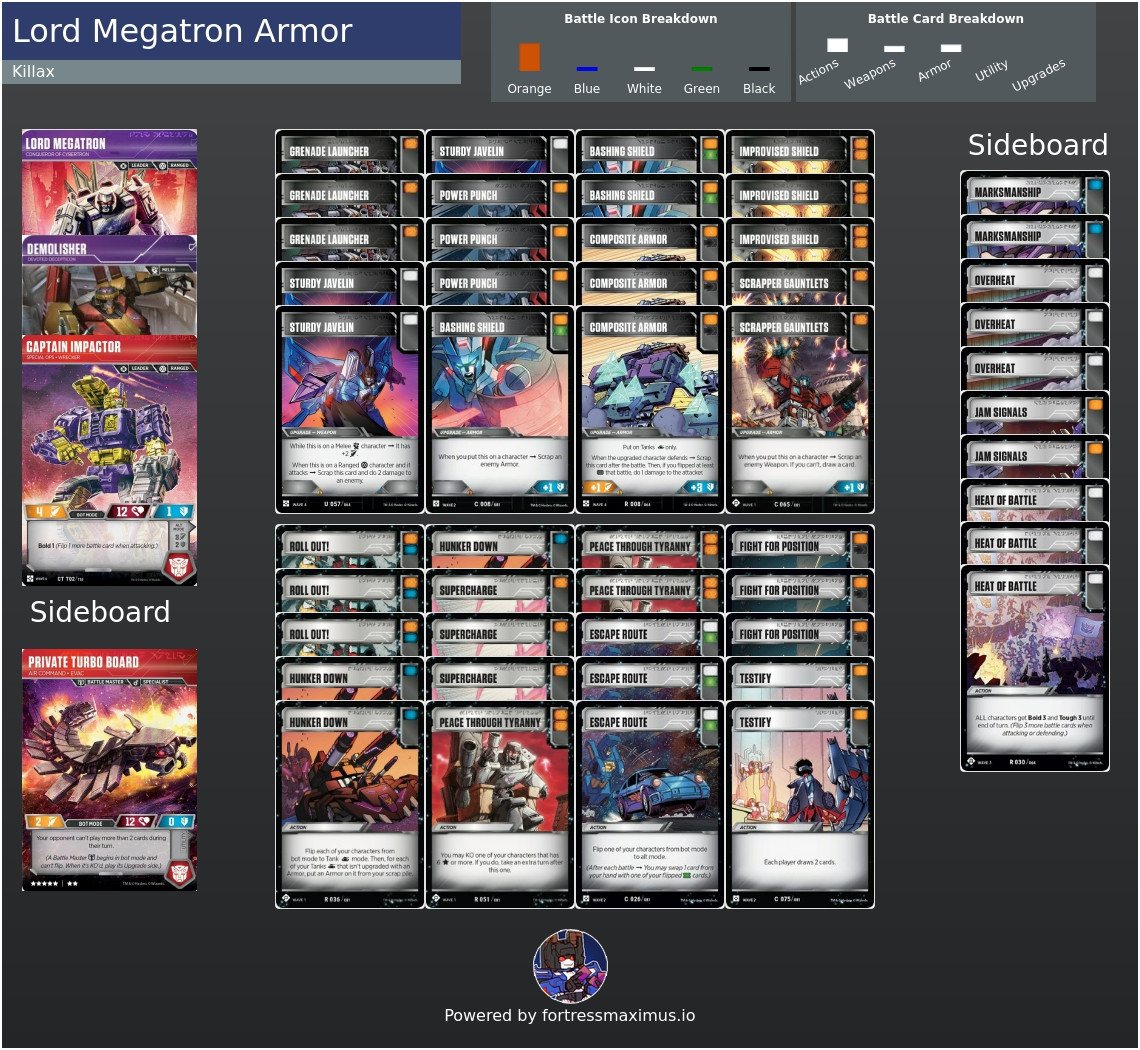Open the Captain Impactor card artwork
This screenshot has height=1050, width=1140.
(x=109, y=436)
